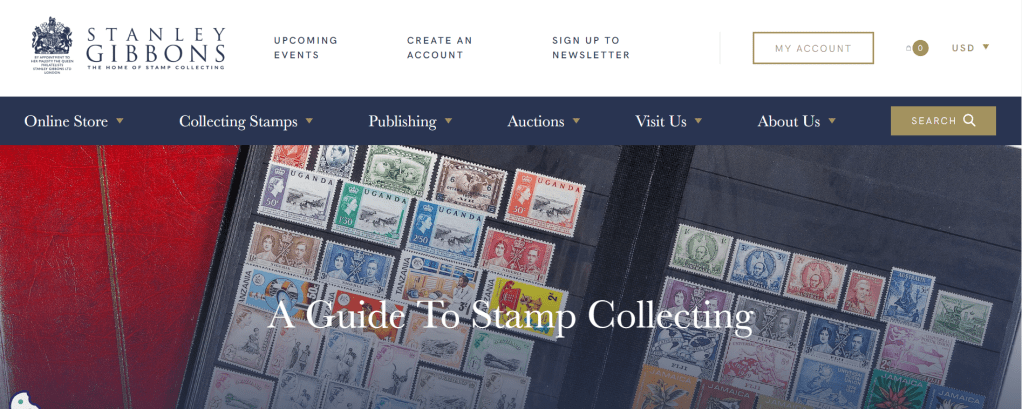The height and width of the screenshot is (409, 1022).
Task: Expand the USD currency dropdown
Action: (971, 48)
